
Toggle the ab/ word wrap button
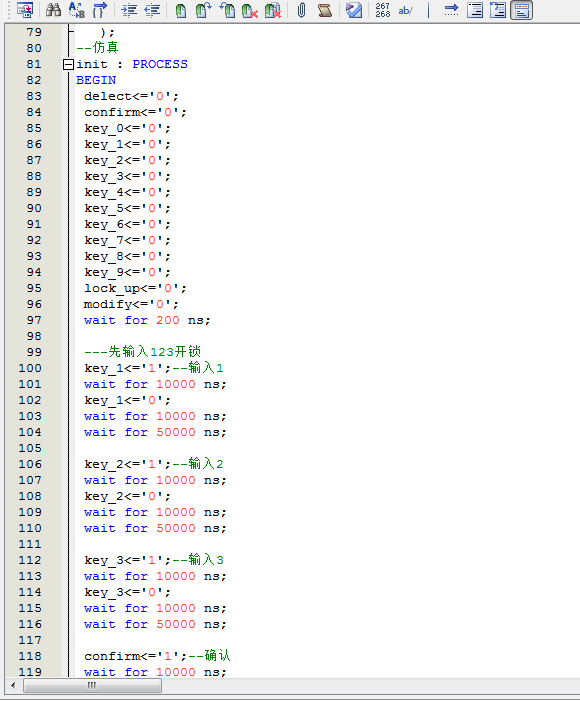(x=406, y=10)
